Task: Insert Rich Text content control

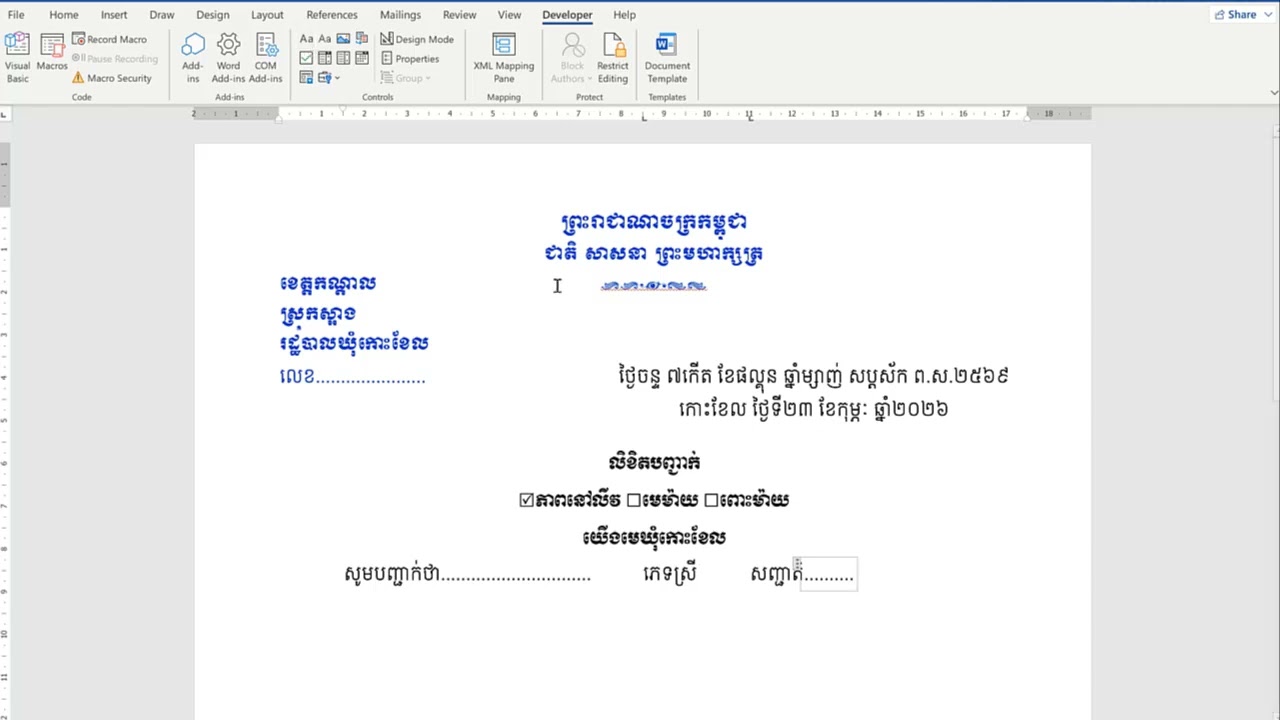Action: click(x=306, y=39)
